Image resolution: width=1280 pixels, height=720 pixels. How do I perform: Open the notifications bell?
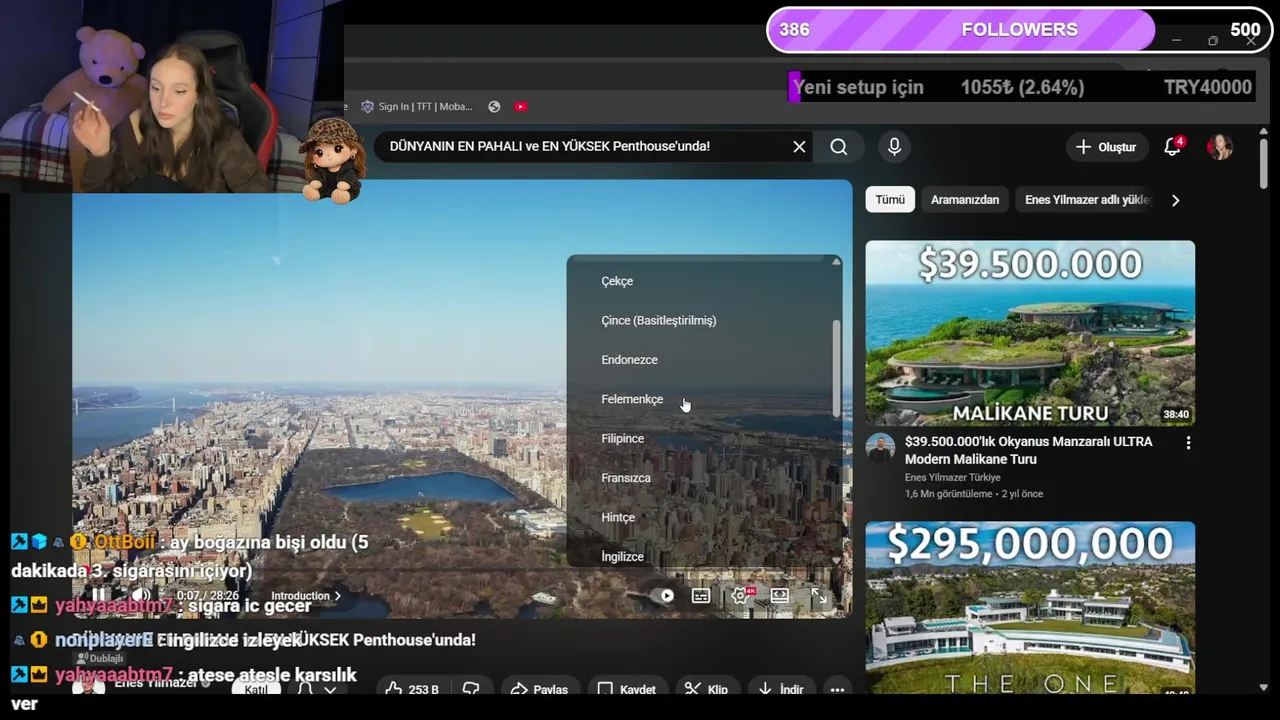coord(1173,147)
